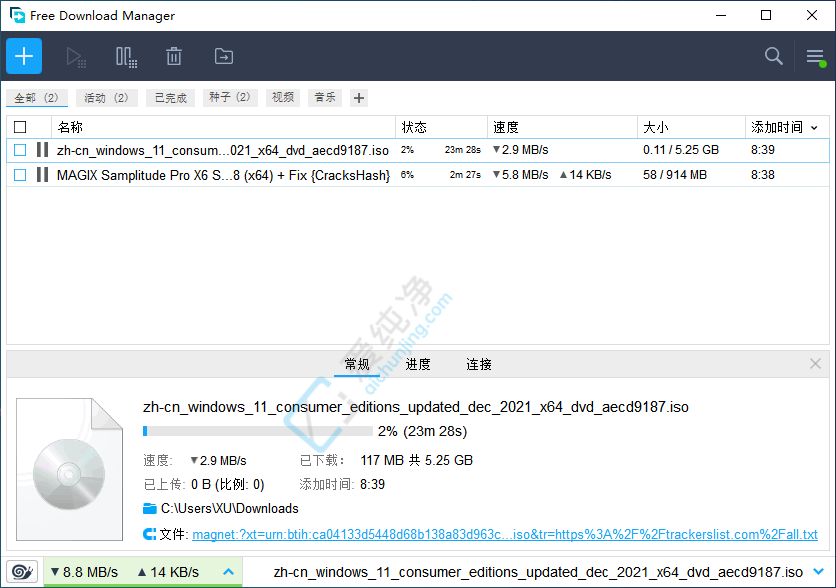Viewport: 836px width, 588px height.
Task: Add a new filter tag with plus
Action: (x=359, y=98)
